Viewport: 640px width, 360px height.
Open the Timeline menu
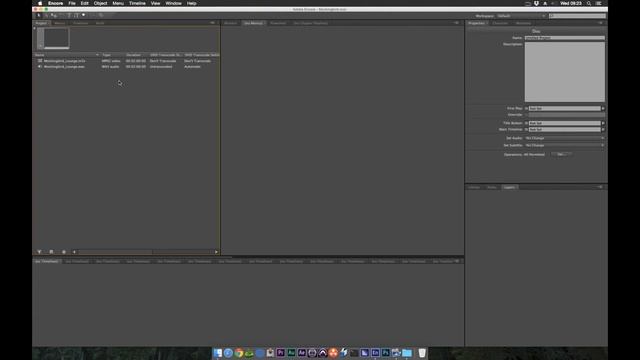(137, 3)
